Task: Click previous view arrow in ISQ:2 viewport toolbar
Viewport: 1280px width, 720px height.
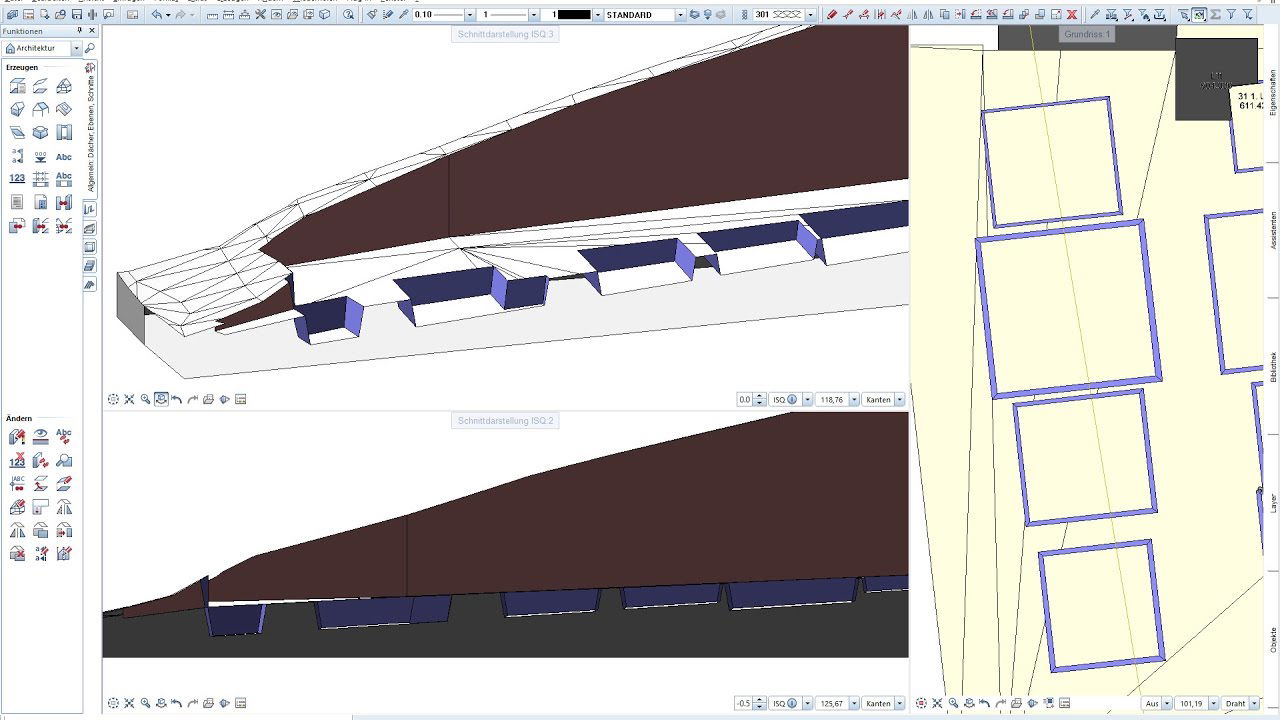Action: [x=177, y=703]
